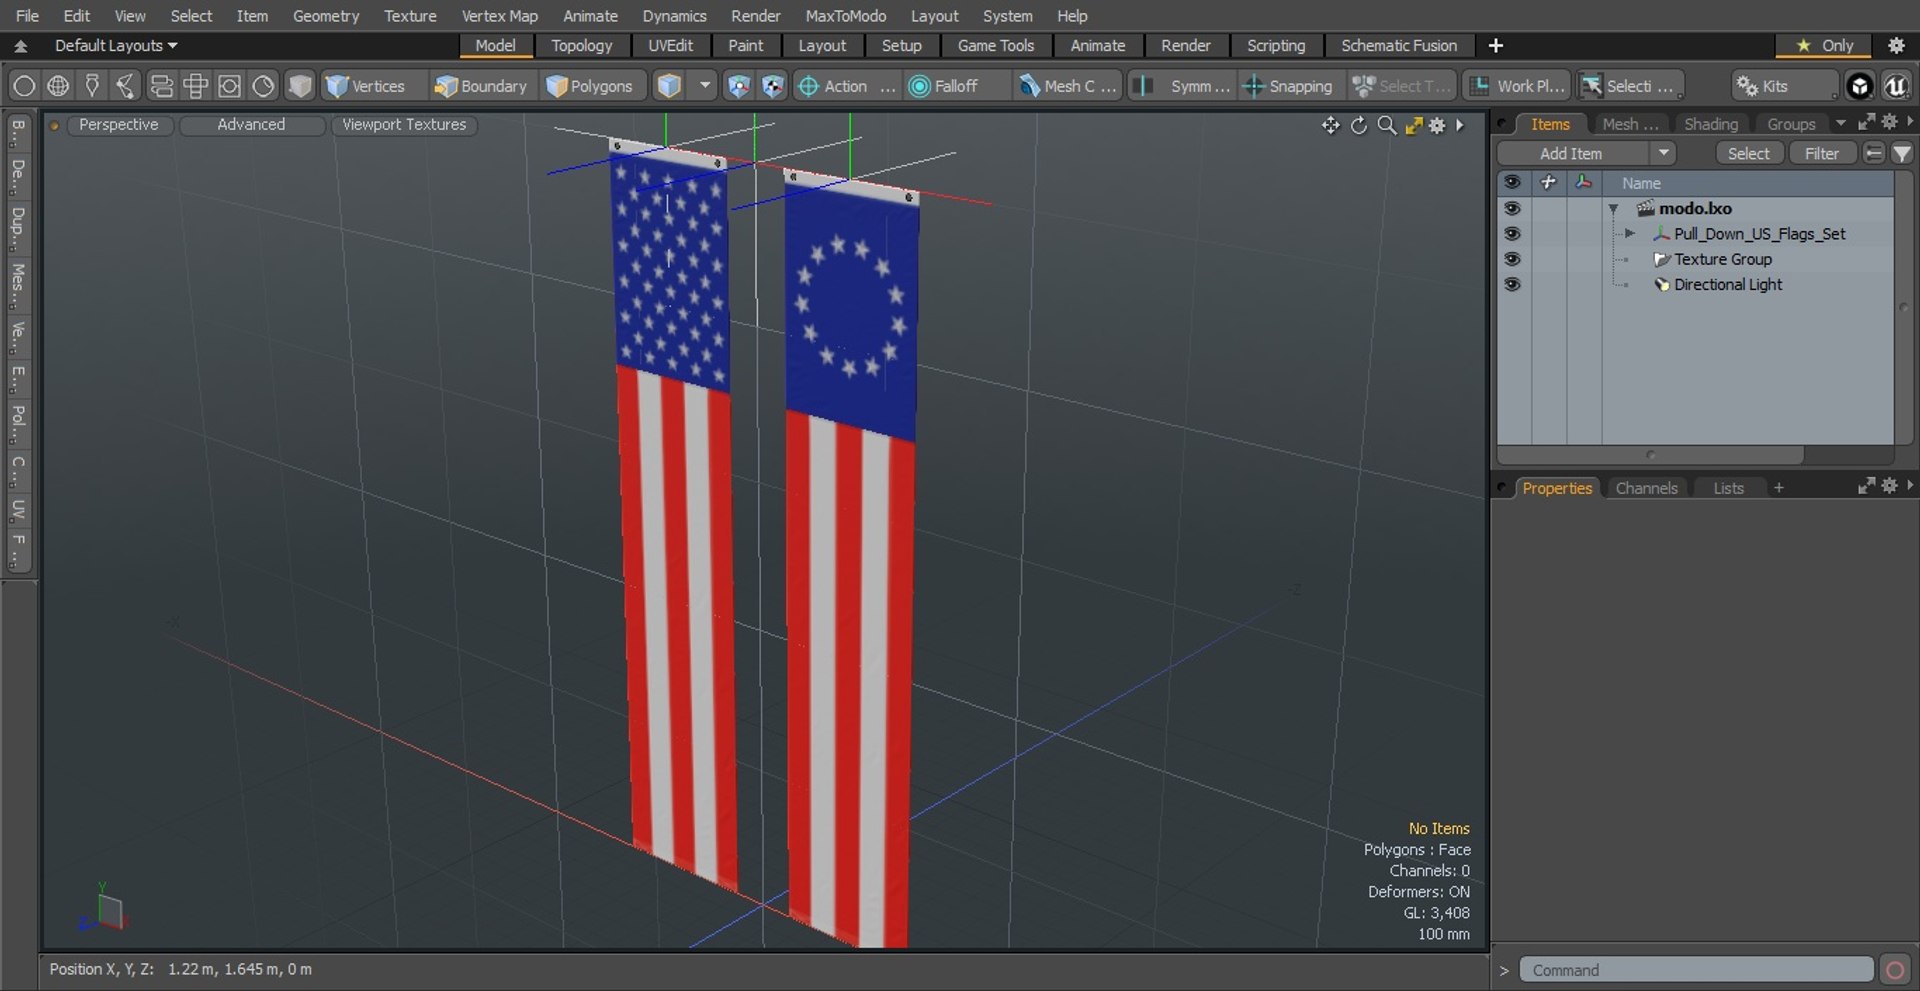The width and height of the screenshot is (1920, 991).
Task: Click the rotating disc tool icon
Action: point(263,86)
